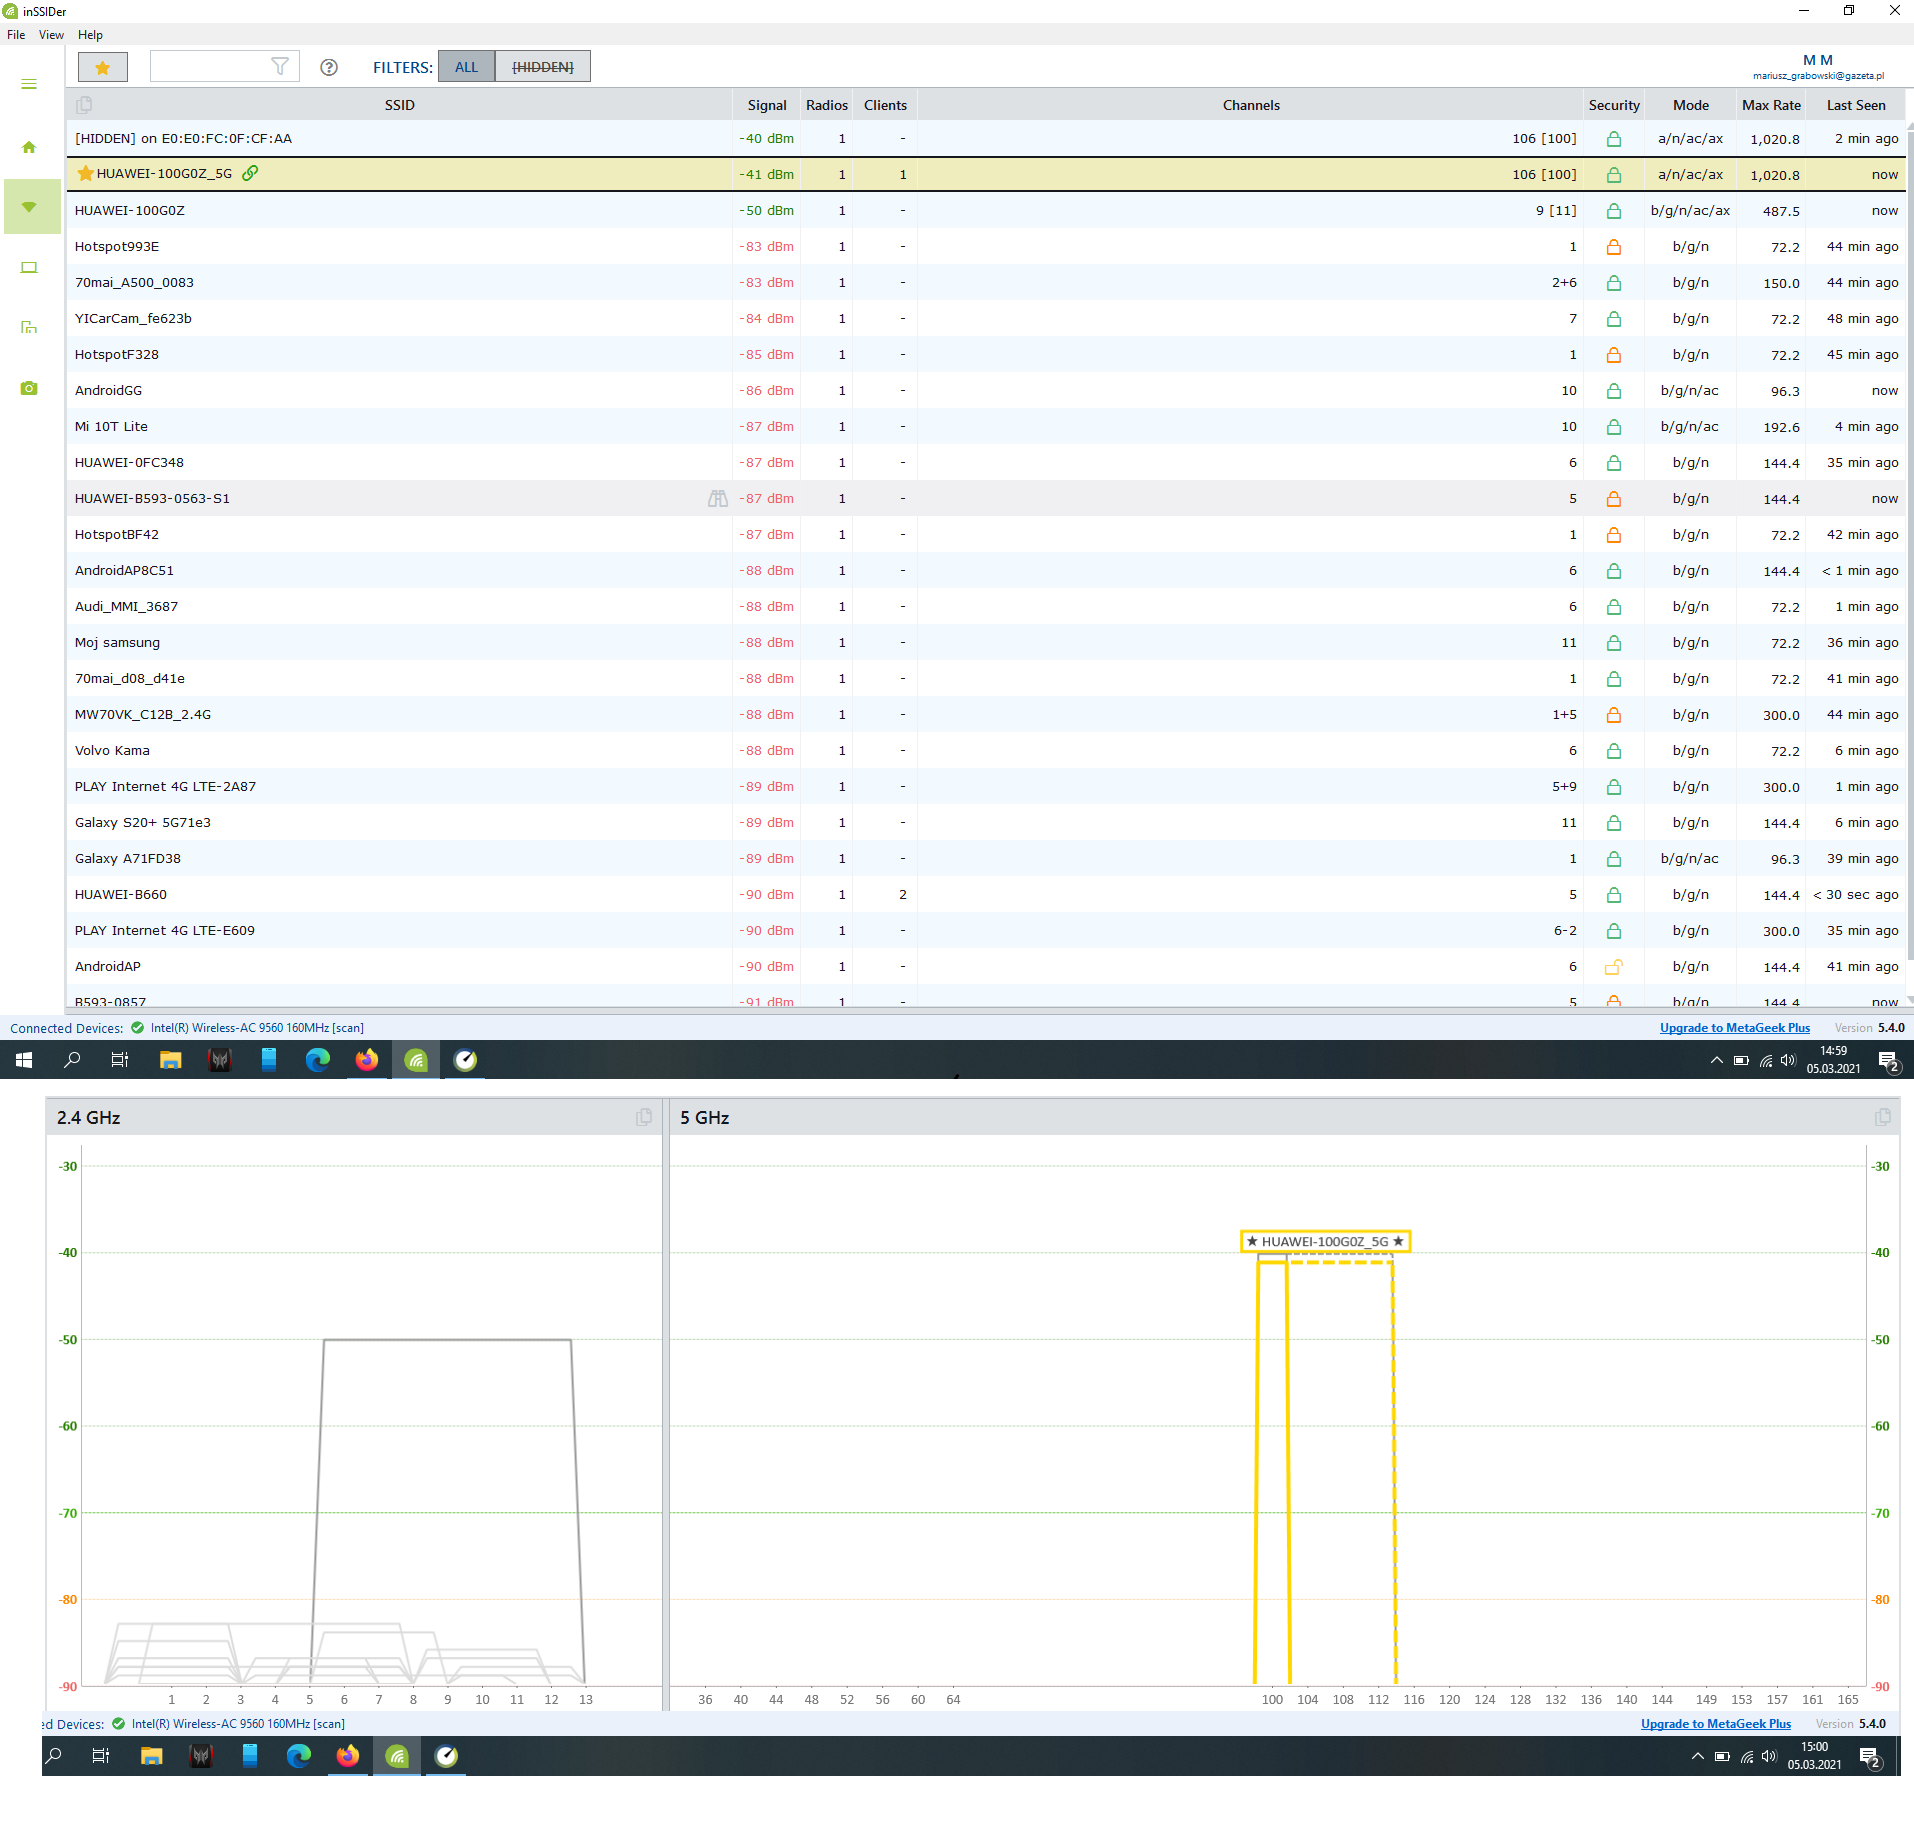This screenshot has height=1848, width=1914.
Task: Click the funnel filter icon
Action: click(280, 66)
